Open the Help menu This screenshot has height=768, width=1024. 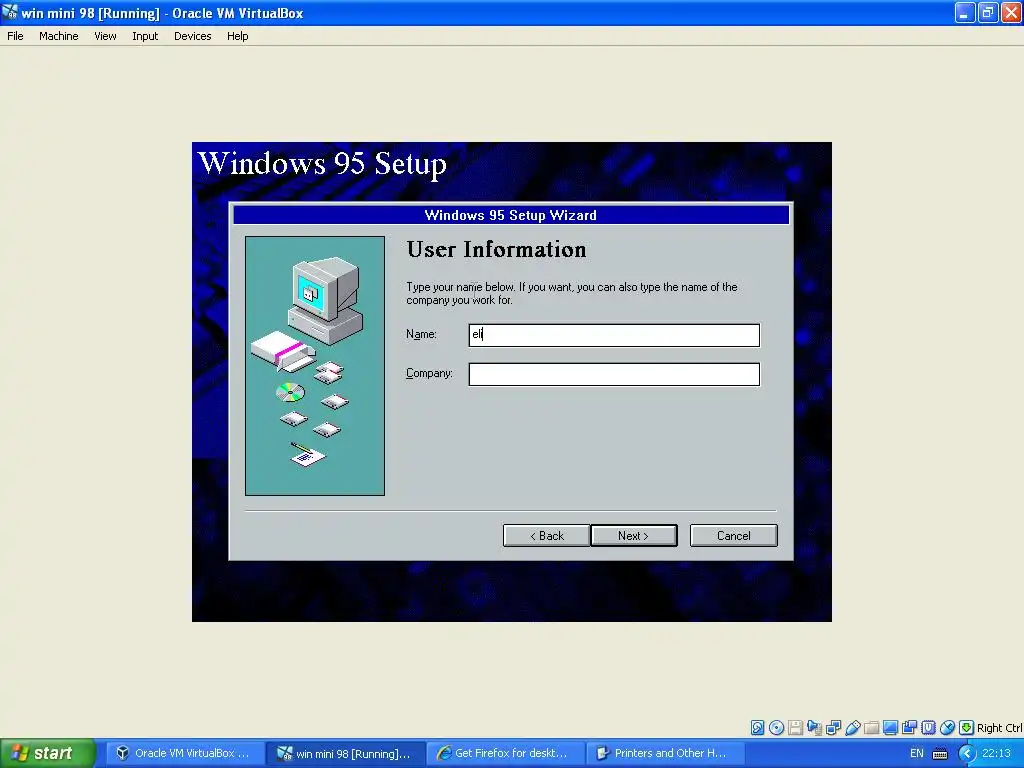point(238,36)
